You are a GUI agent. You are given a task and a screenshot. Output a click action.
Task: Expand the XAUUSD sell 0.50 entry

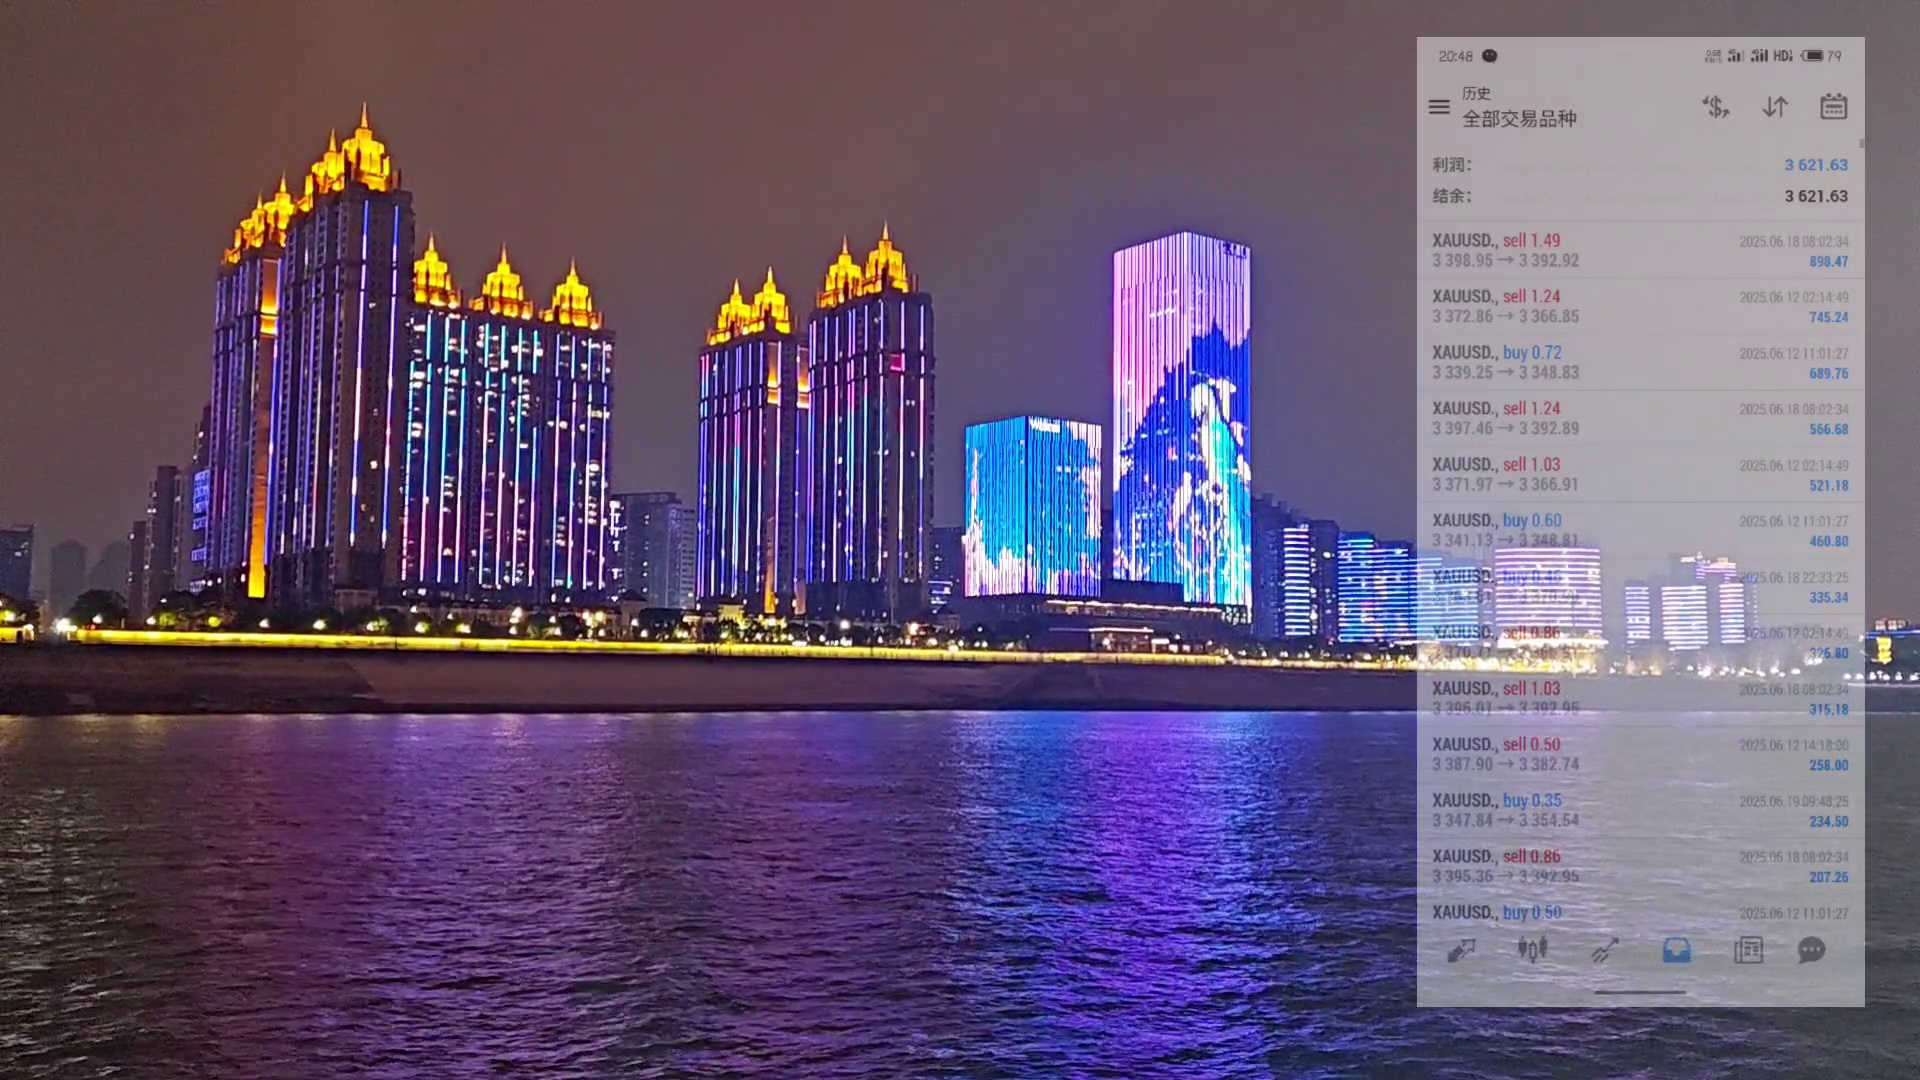tap(1640, 754)
